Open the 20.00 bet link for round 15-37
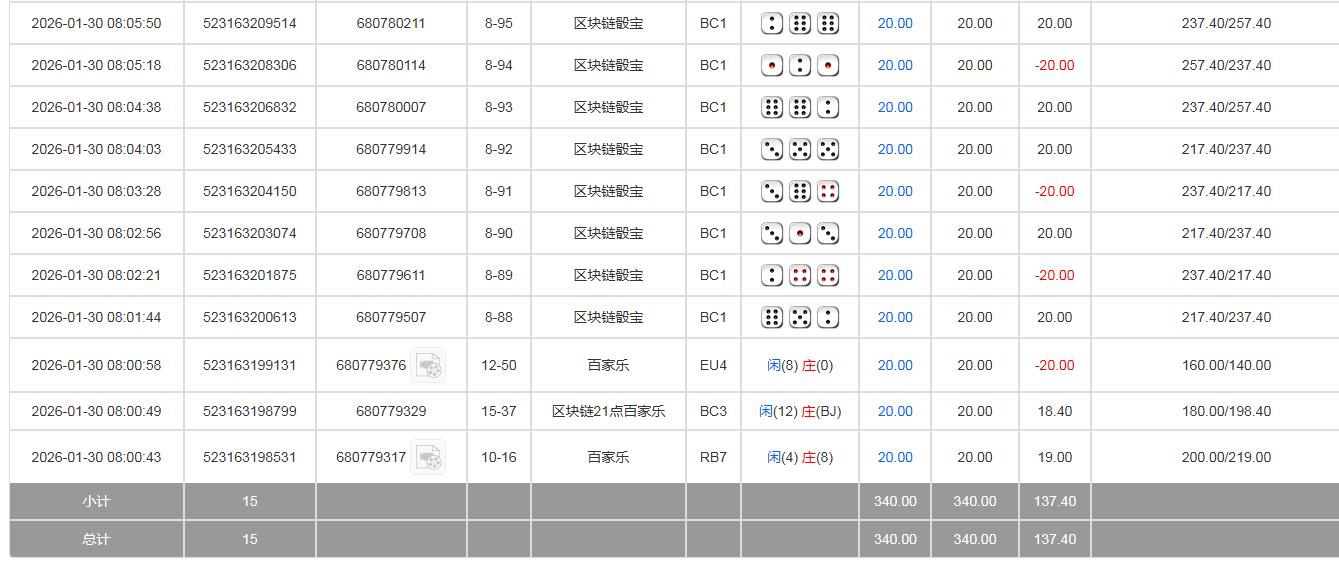The image size is (1339, 581). tap(893, 411)
